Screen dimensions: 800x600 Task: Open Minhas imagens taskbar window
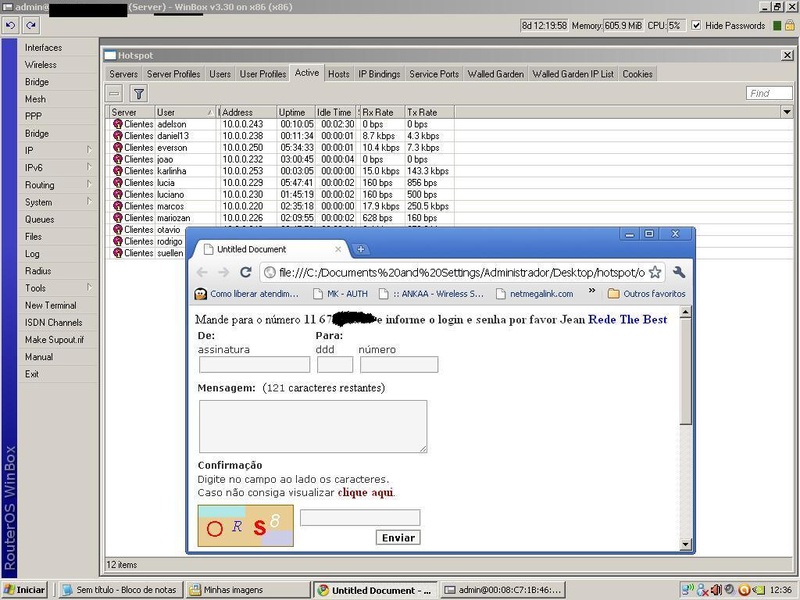pos(247,590)
